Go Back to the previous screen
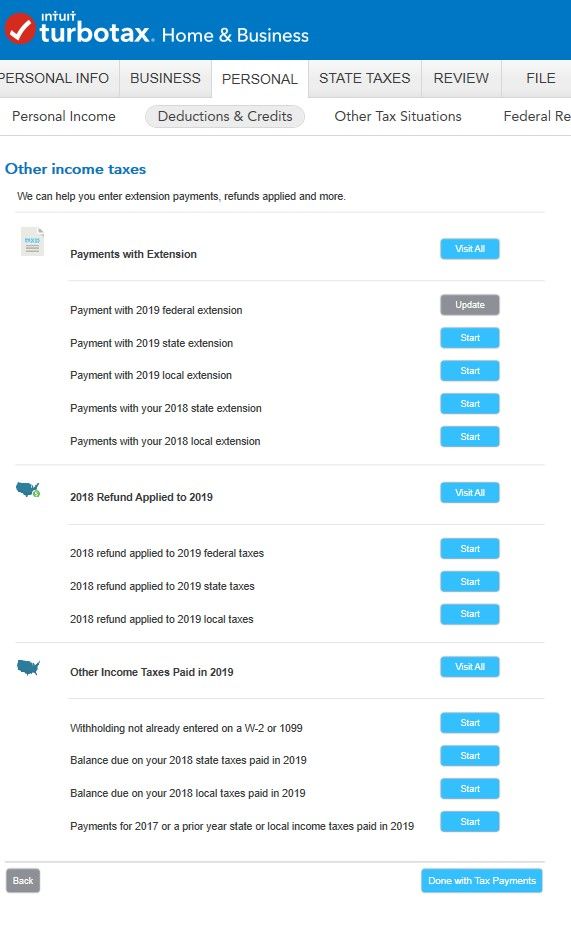Viewport: 571px width, 925px height. pyautogui.click(x=23, y=881)
